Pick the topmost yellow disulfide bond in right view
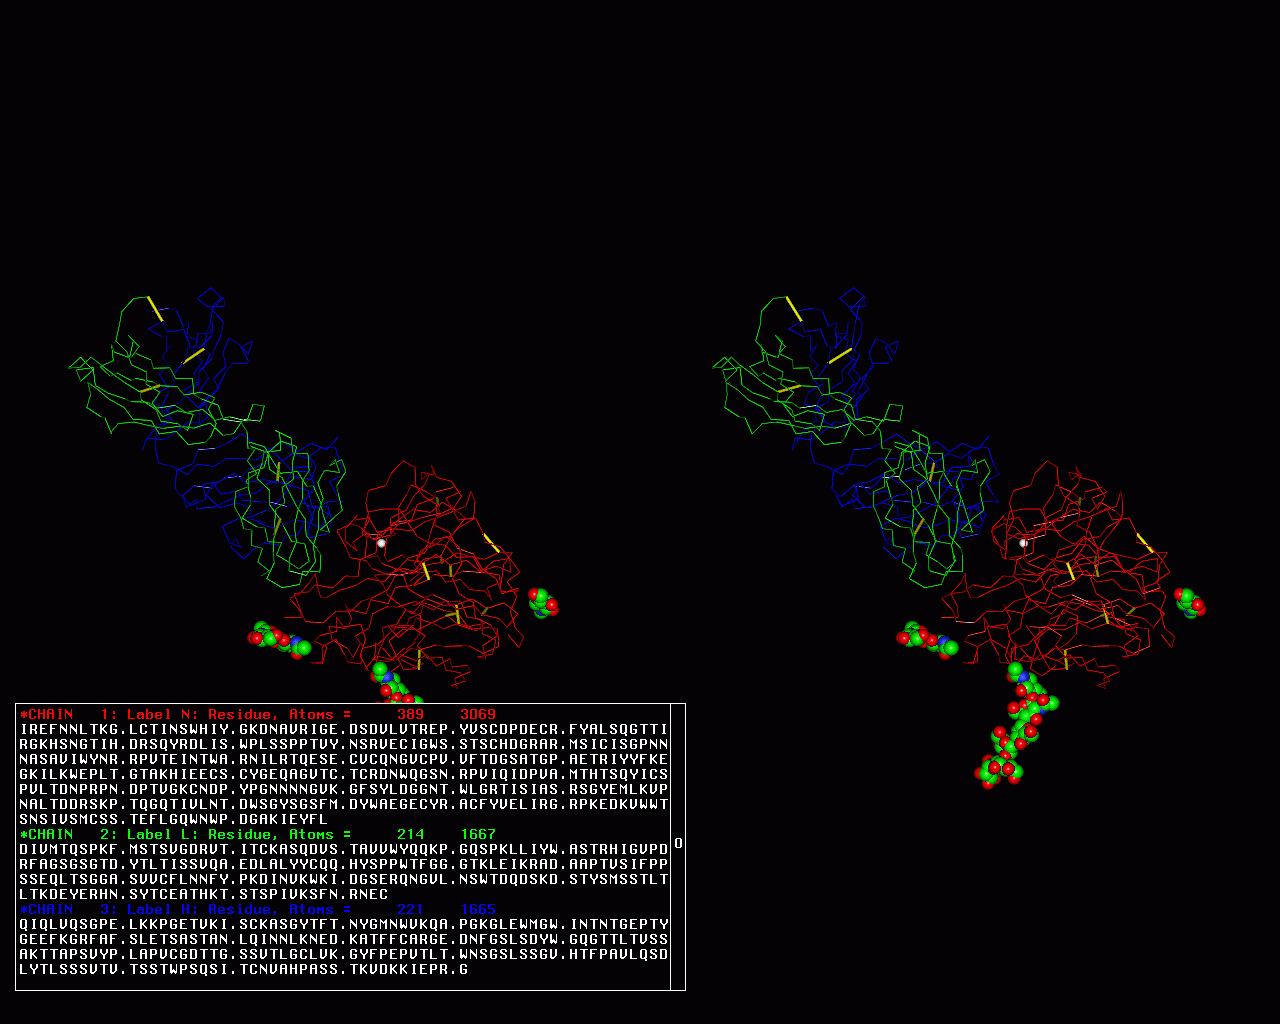Image resolution: width=1280 pixels, height=1024 pixels. pos(793,308)
